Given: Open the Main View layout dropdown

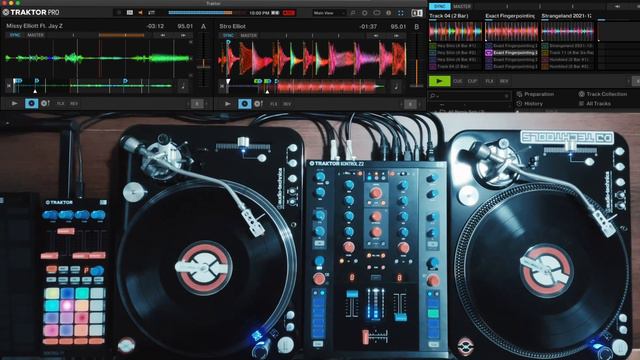Looking at the screenshot, I should [329, 13].
